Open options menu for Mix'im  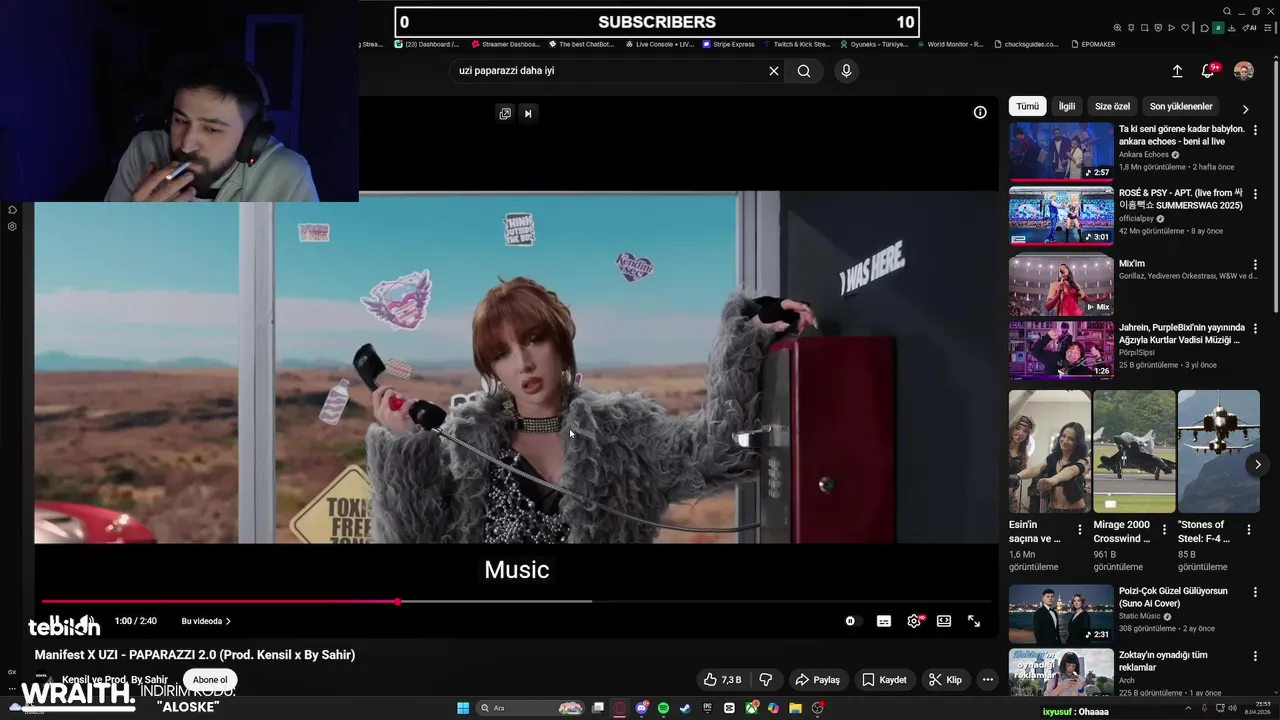(x=1255, y=264)
